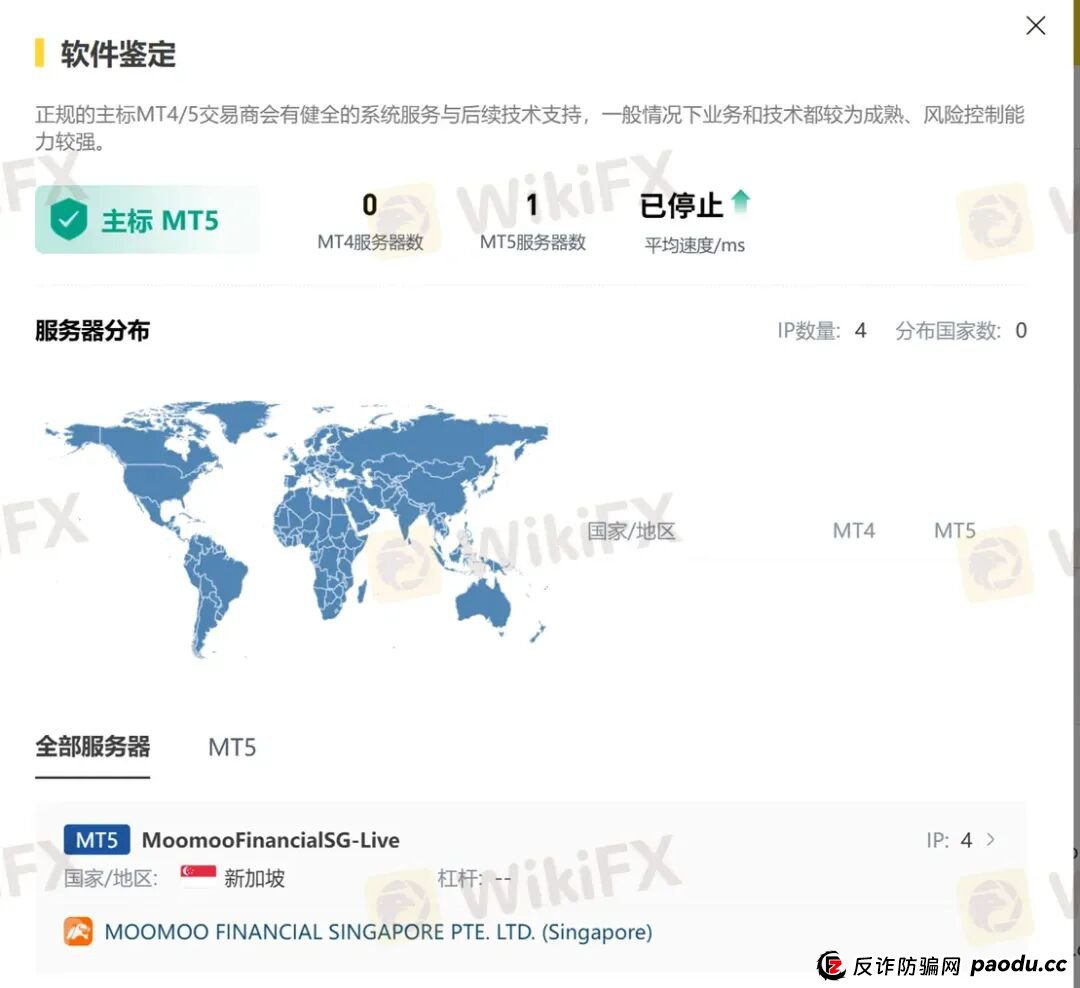This screenshot has height=988, width=1080.
Task: Click the Moomoo orange logo icon
Action: tap(80, 931)
